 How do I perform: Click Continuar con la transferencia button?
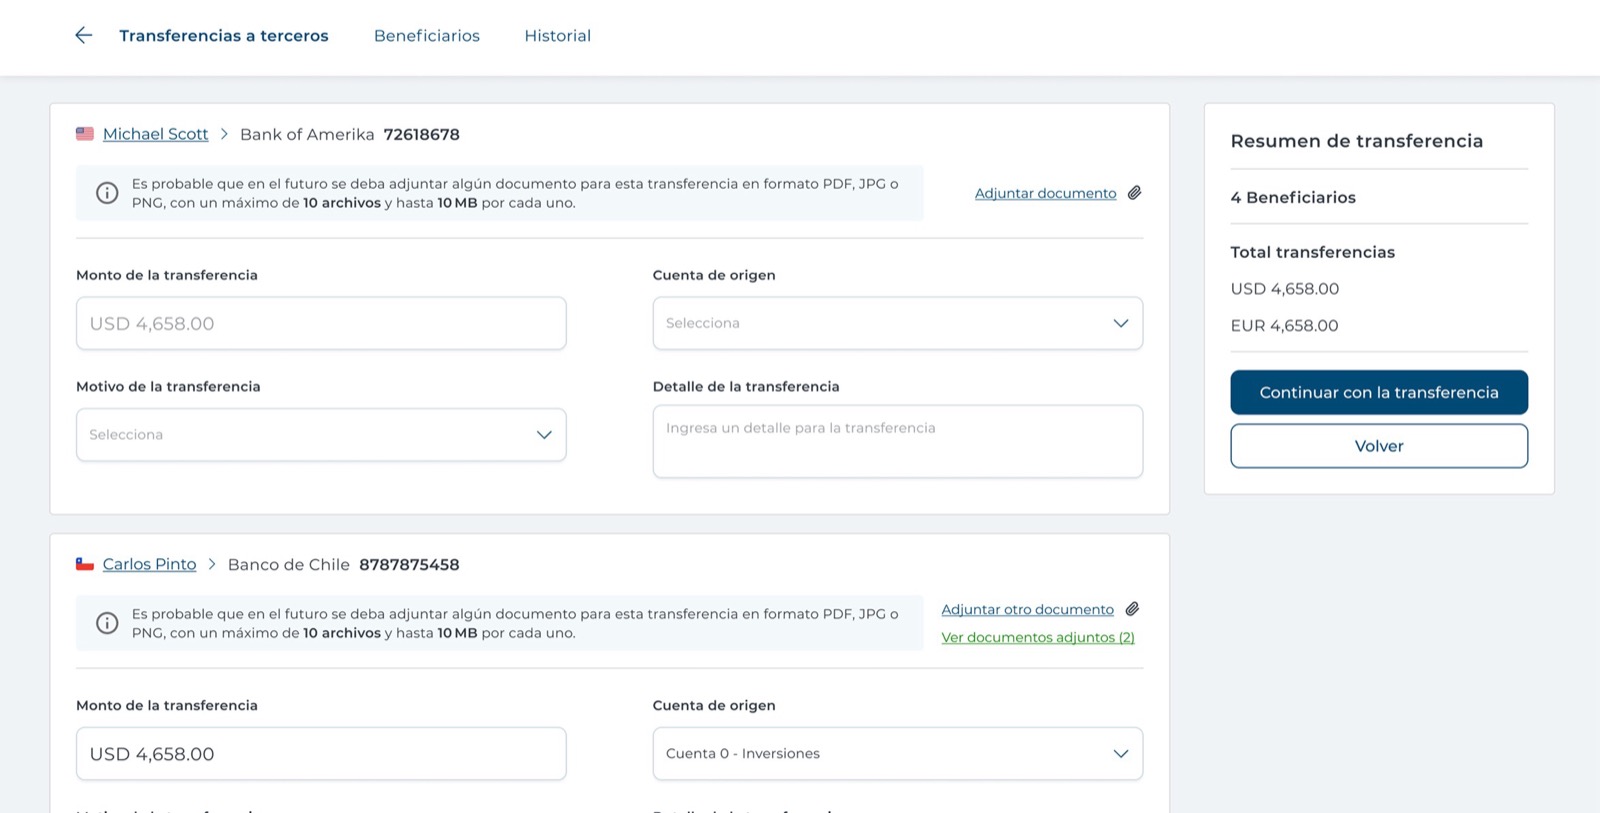pos(1379,392)
